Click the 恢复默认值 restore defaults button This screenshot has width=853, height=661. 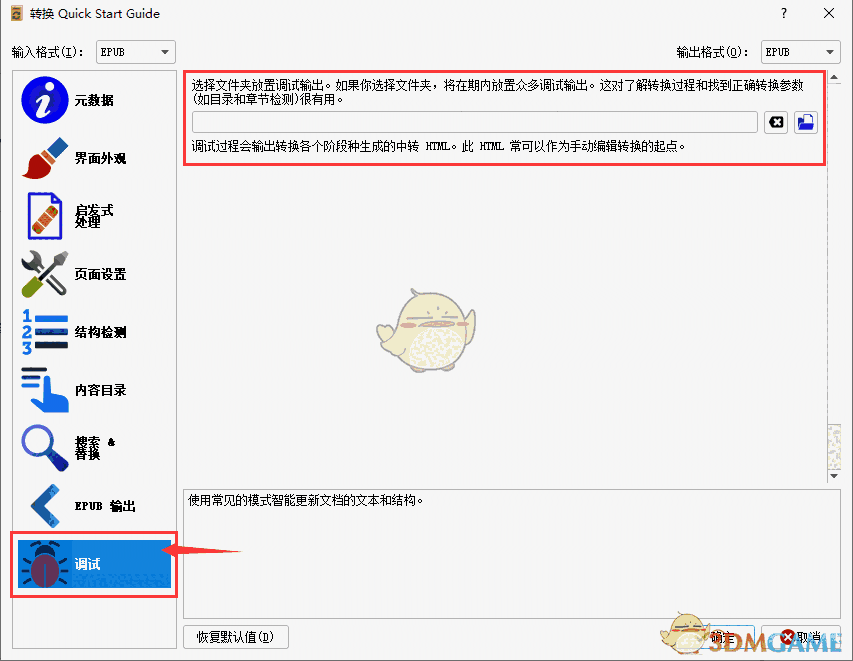(x=235, y=637)
